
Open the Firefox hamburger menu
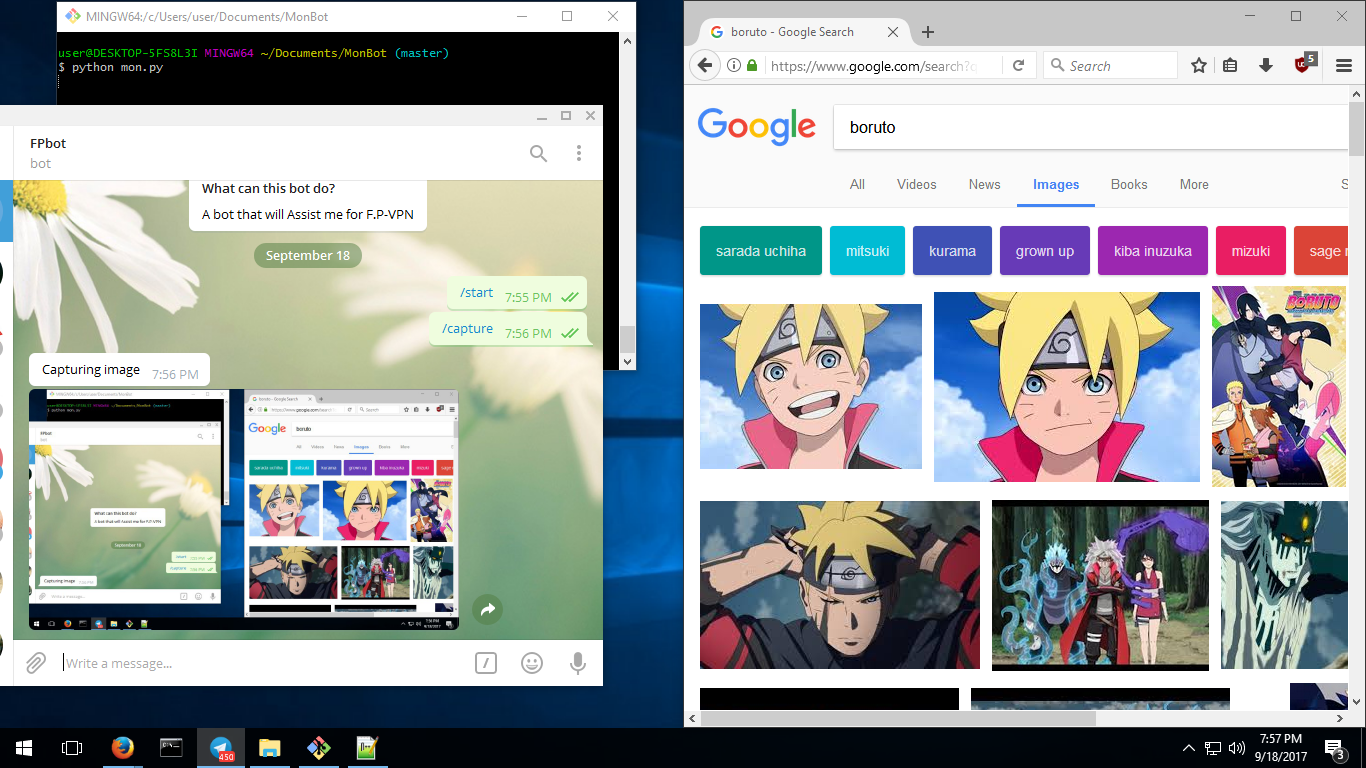pos(1344,66)
